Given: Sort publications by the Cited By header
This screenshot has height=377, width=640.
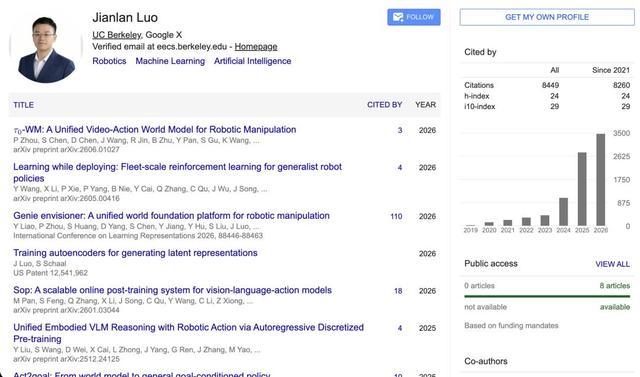Looking at the screenshot, I should [x=384, y=105].
